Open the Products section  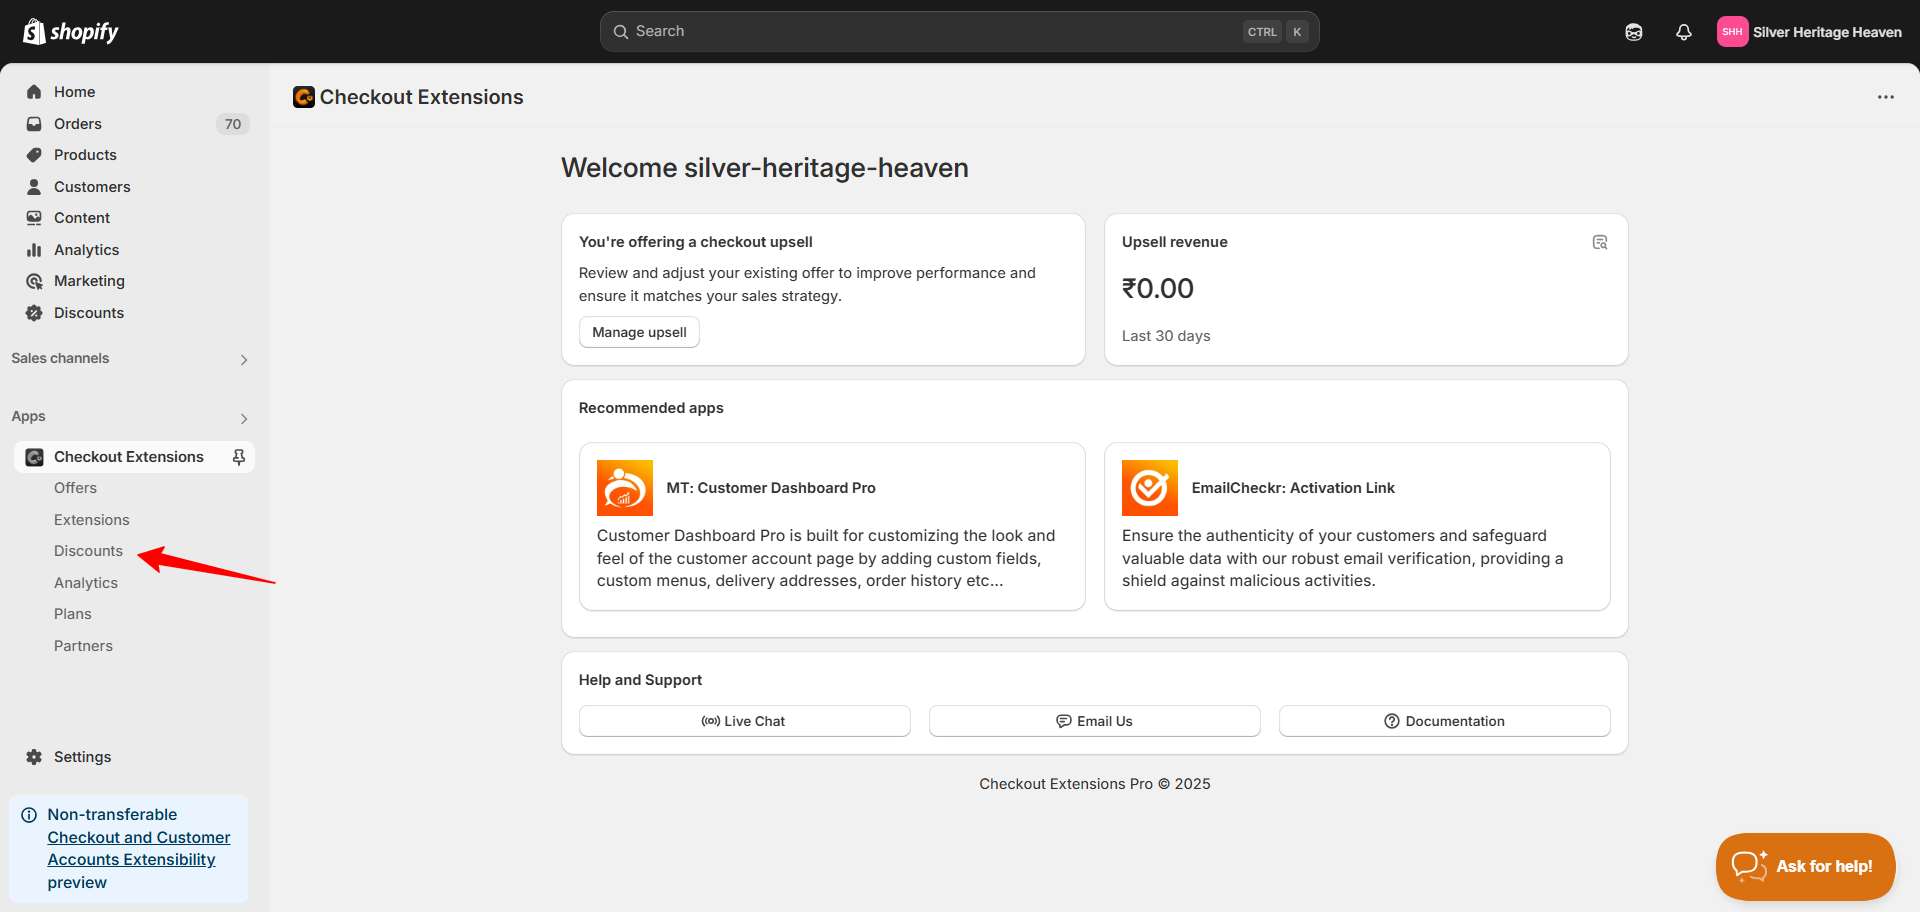click(85, 155)
